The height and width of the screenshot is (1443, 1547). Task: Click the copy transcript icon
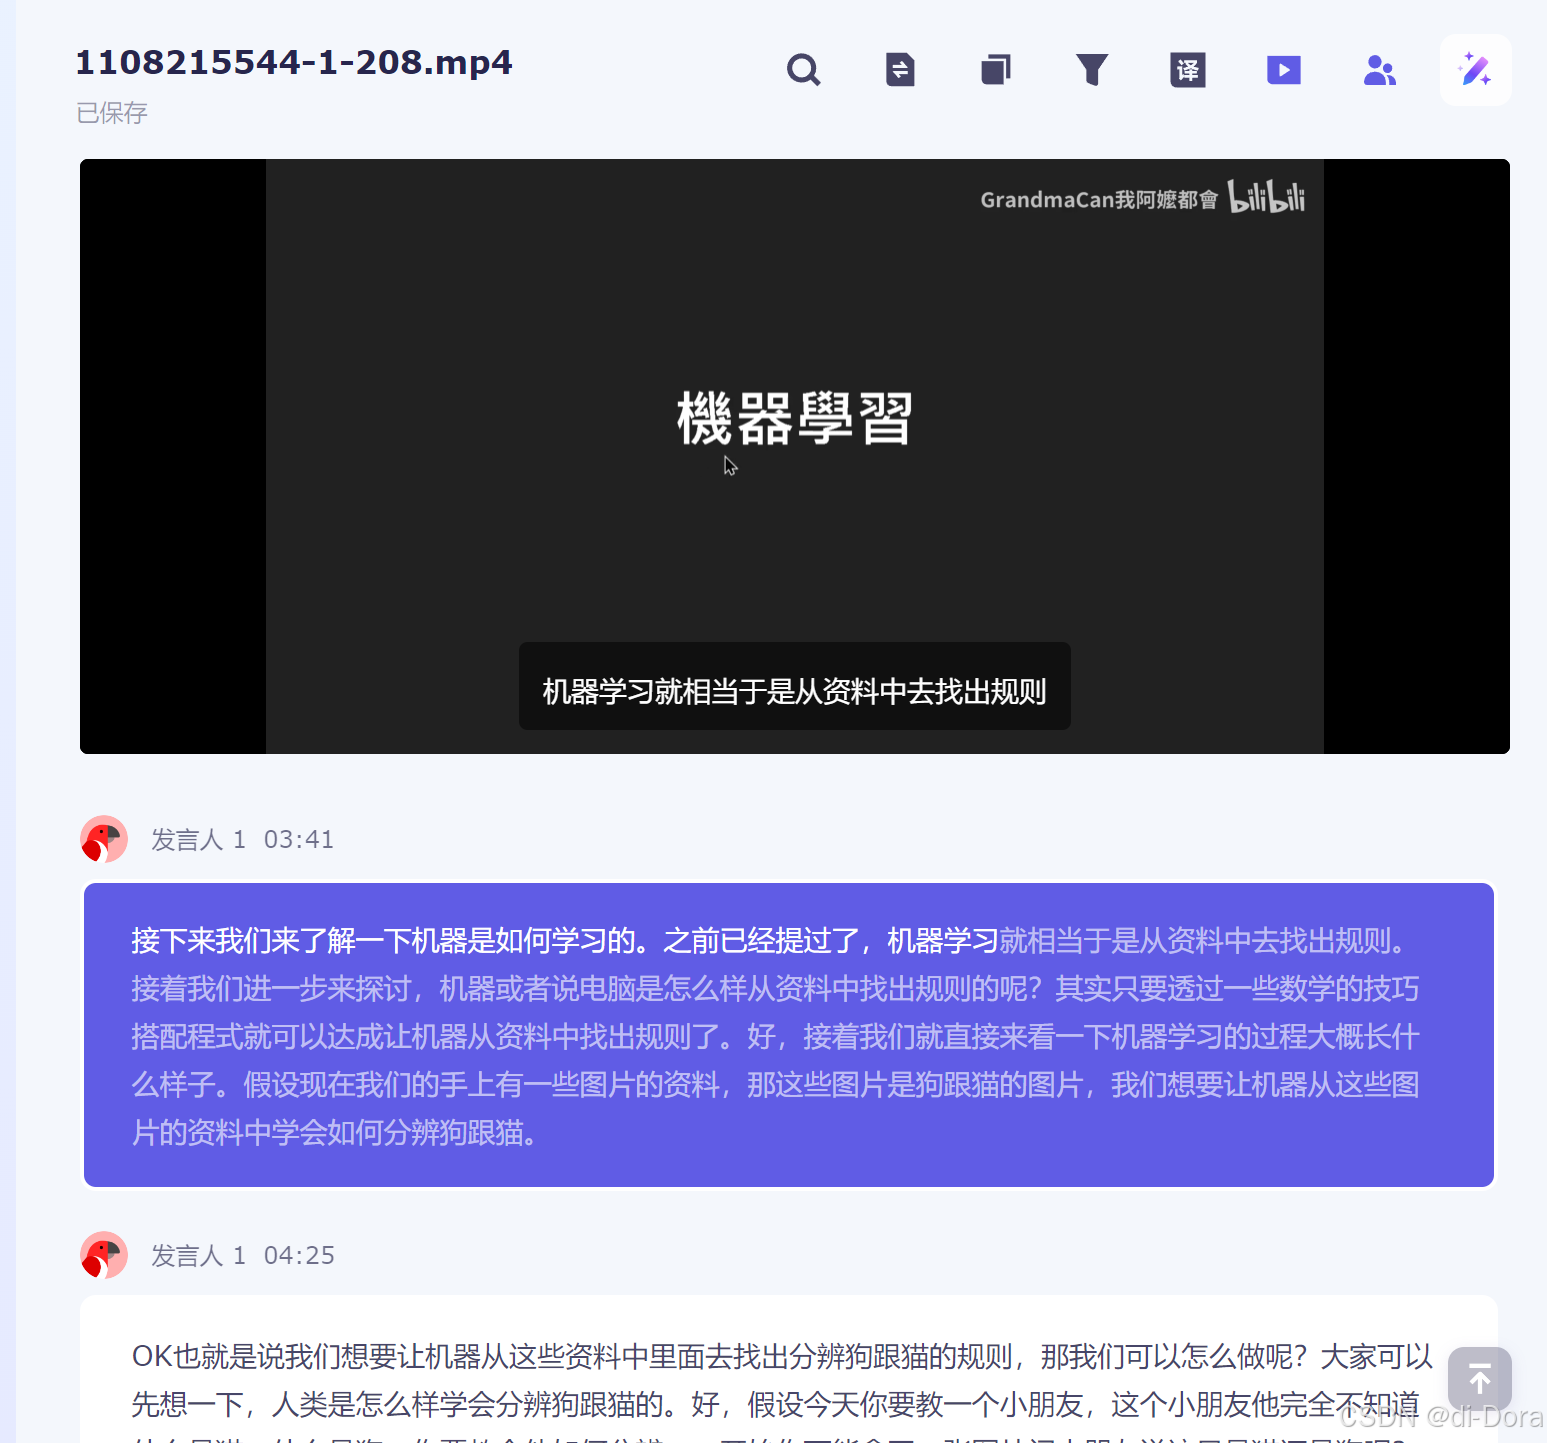(x=996, y=70)
